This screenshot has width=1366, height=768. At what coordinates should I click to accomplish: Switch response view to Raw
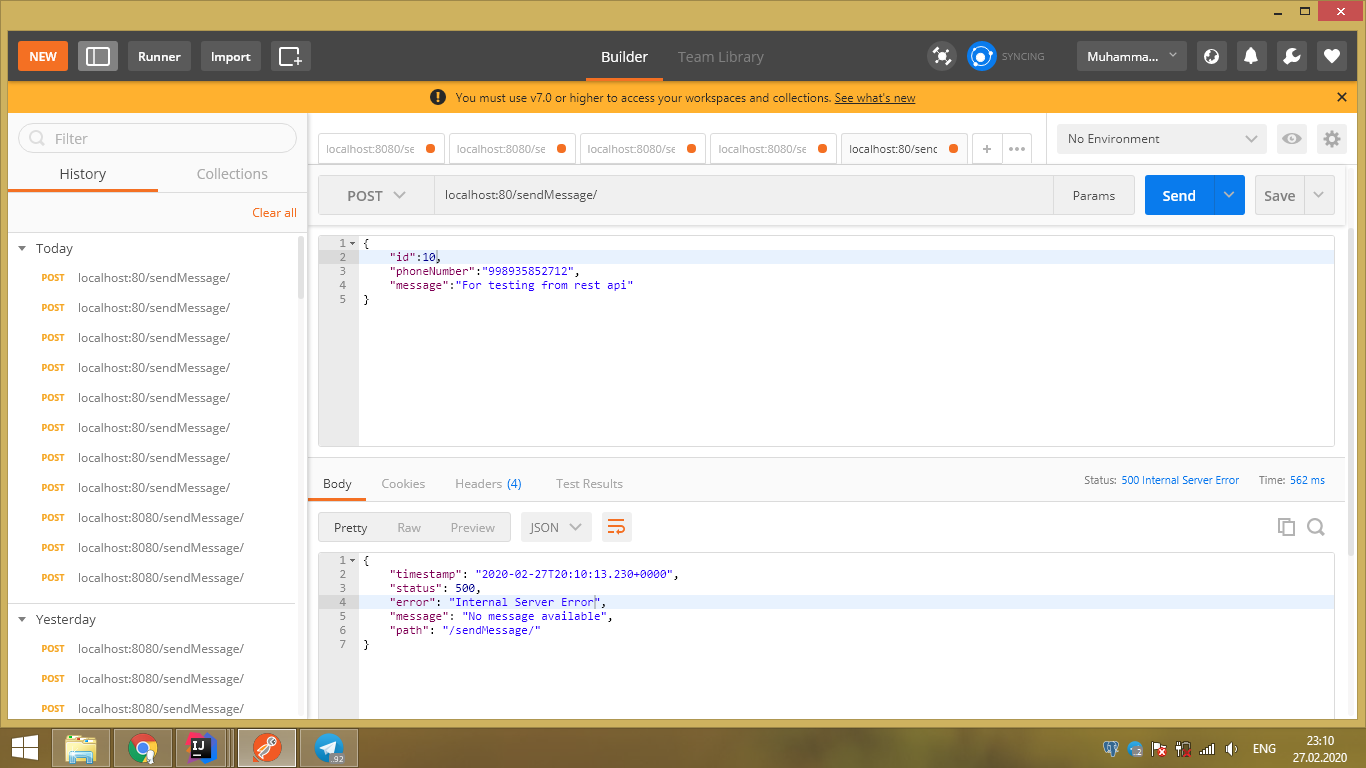pos(409,527)
